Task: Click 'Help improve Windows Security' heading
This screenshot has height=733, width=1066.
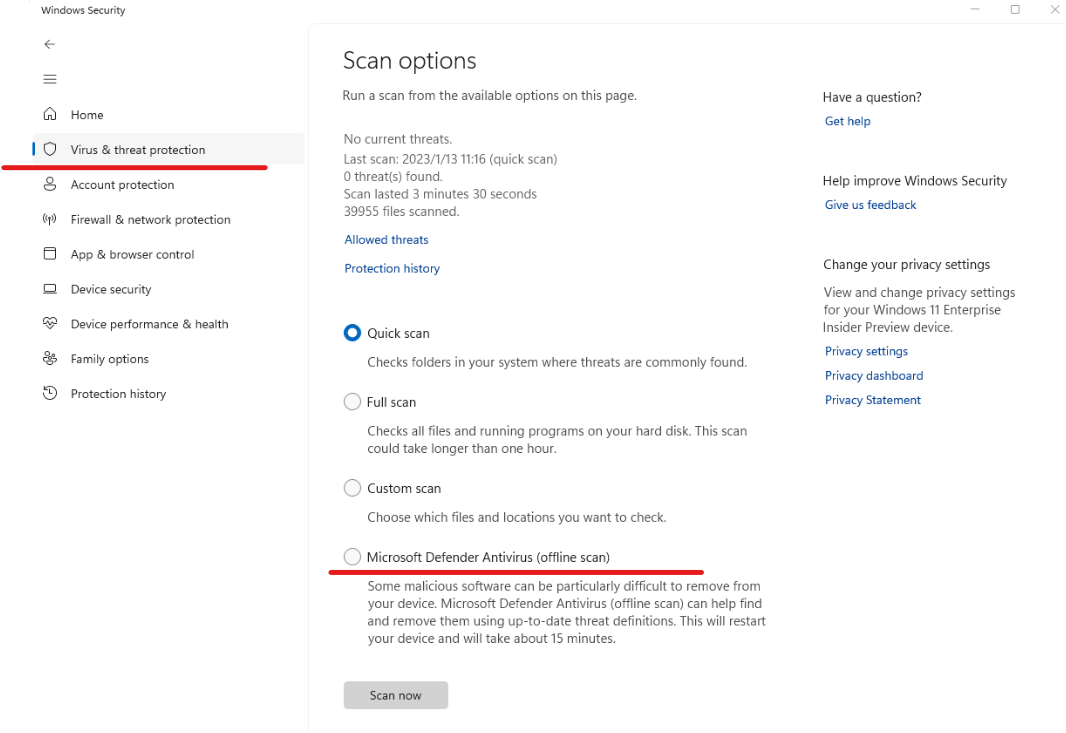Action: (x=914, y=181)
